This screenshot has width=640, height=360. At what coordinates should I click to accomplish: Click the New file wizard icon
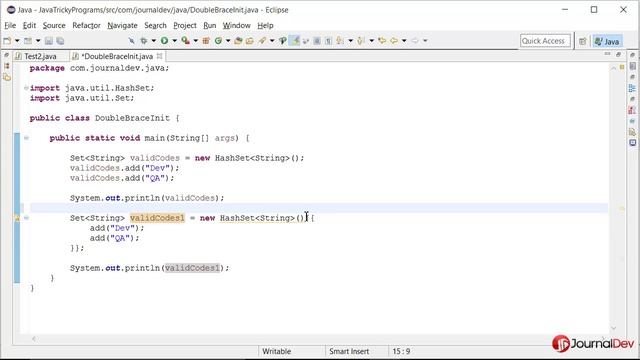point(7,41)
